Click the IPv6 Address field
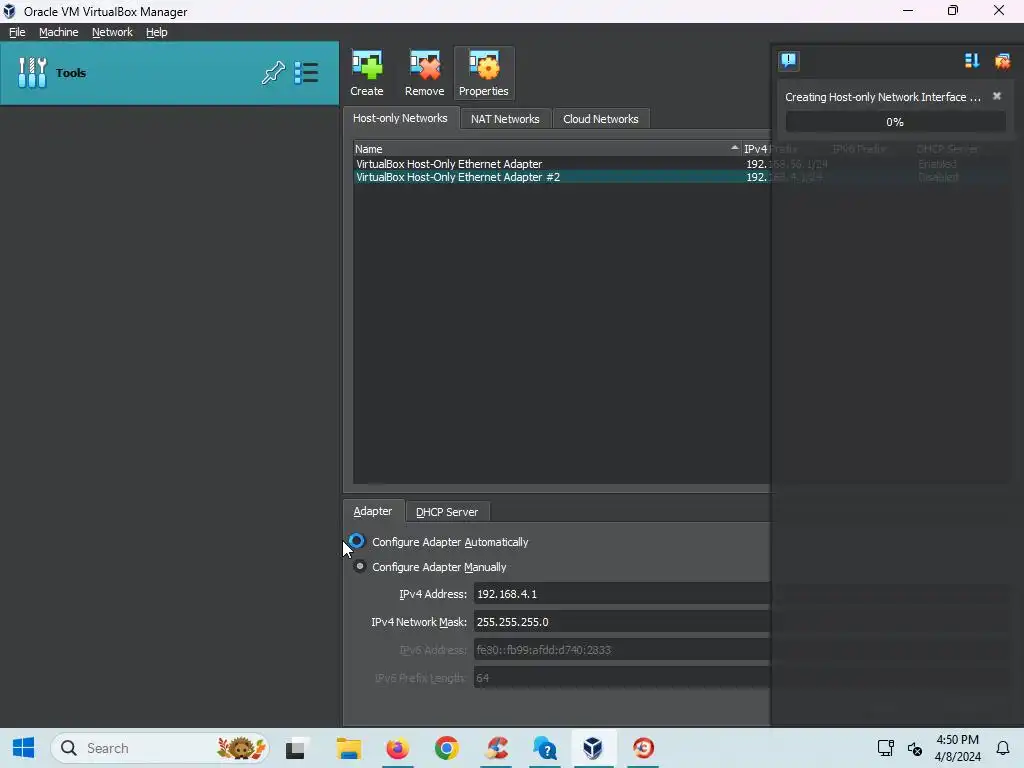 click(622, 650)
